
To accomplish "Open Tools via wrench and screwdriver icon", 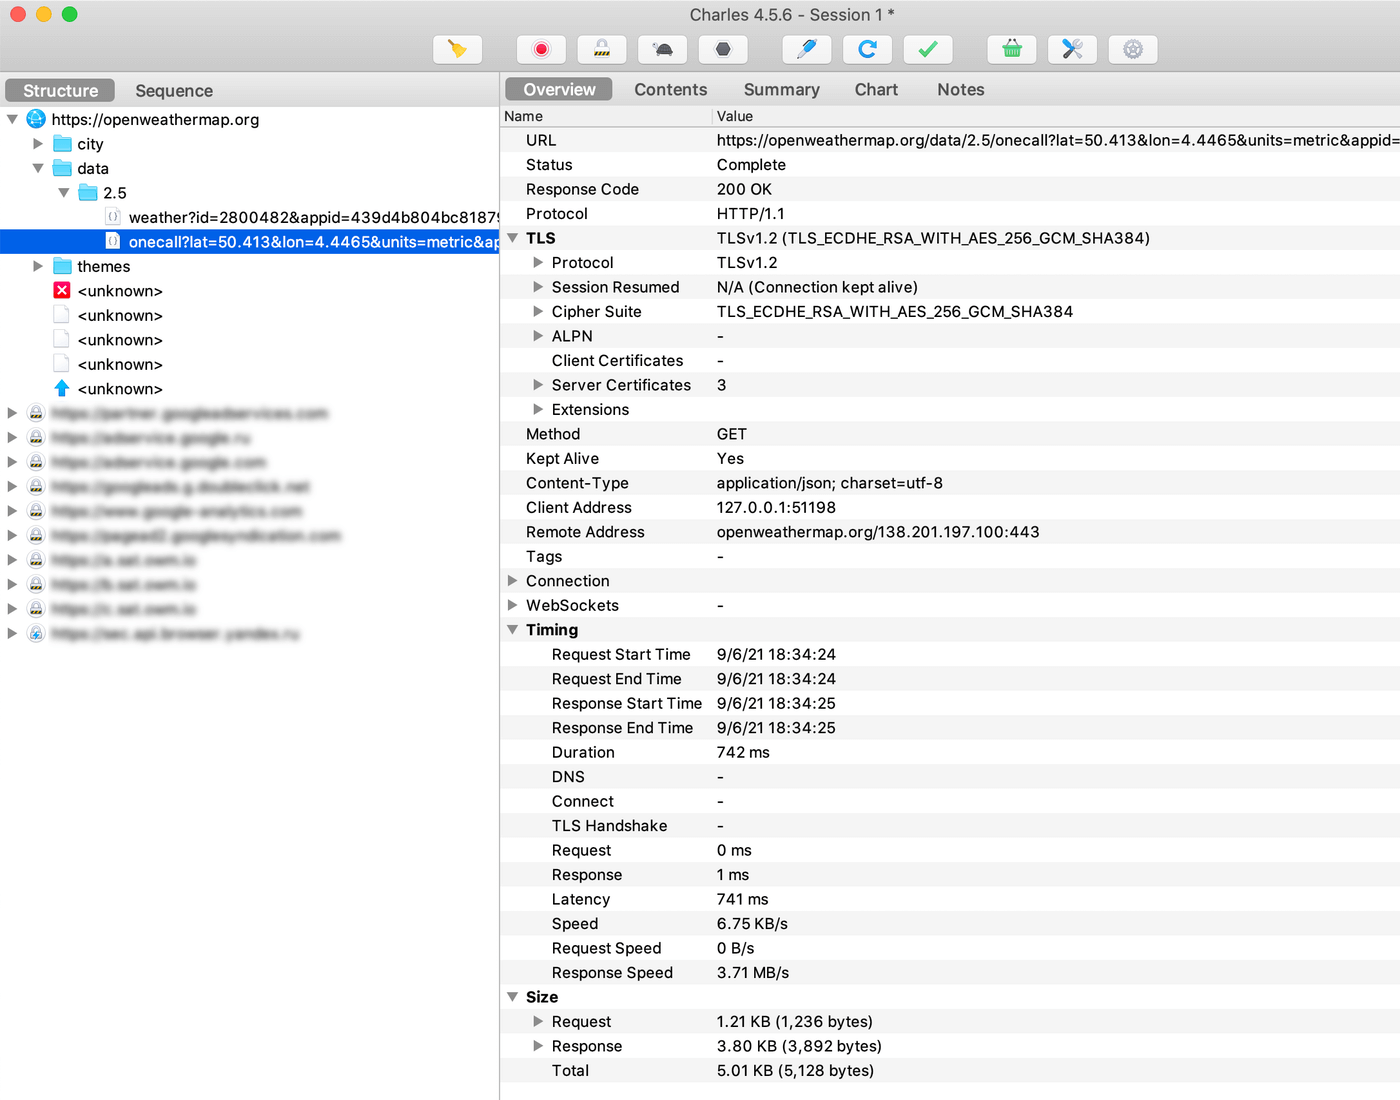I will (x=1073, y=49).
